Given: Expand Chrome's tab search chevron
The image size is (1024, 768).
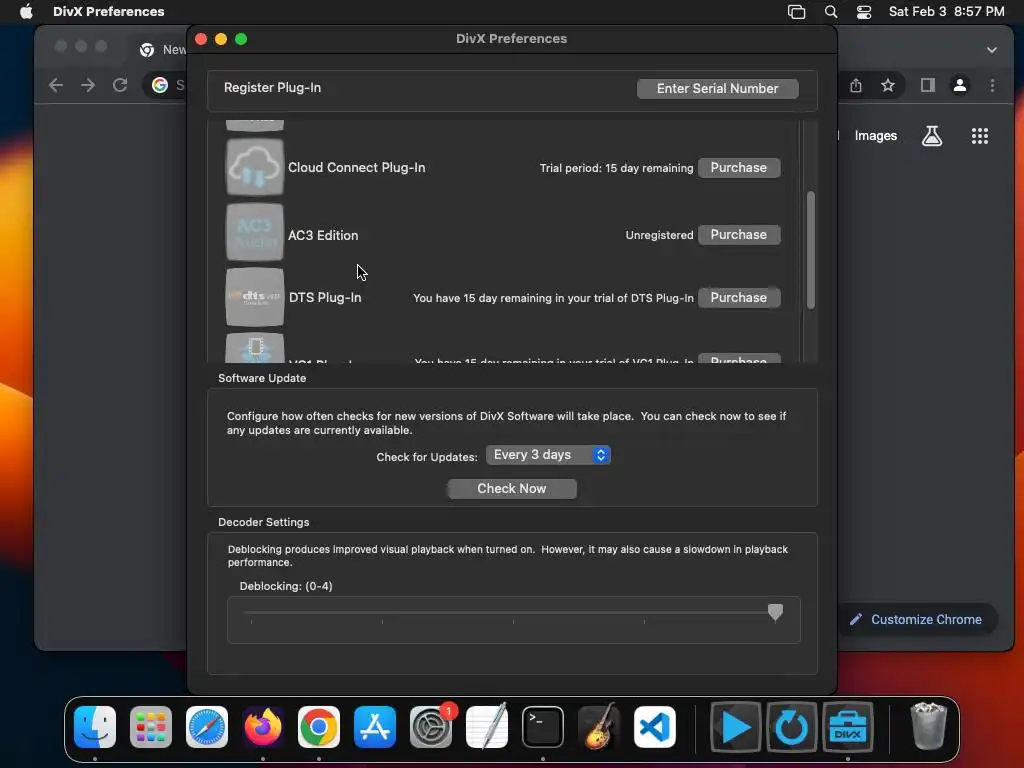Looking at the screenshot, I should [991, 50].
